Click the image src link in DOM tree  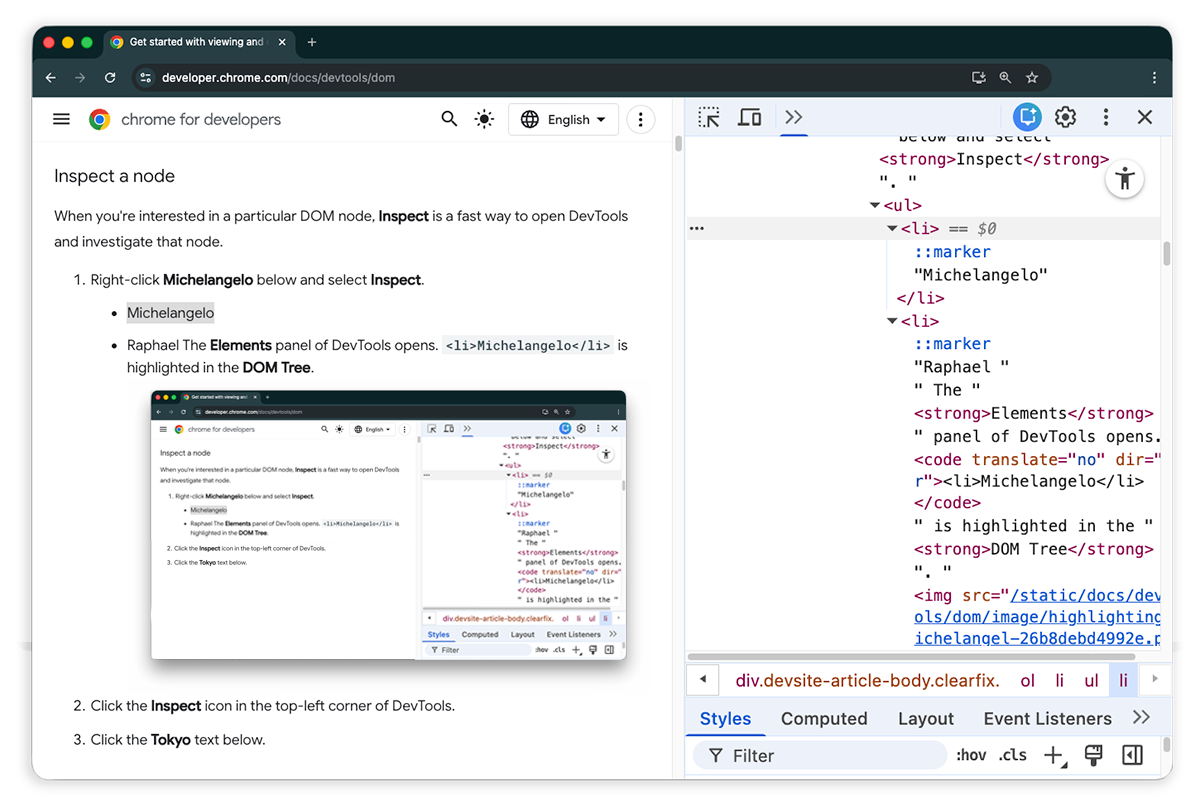1037,617
